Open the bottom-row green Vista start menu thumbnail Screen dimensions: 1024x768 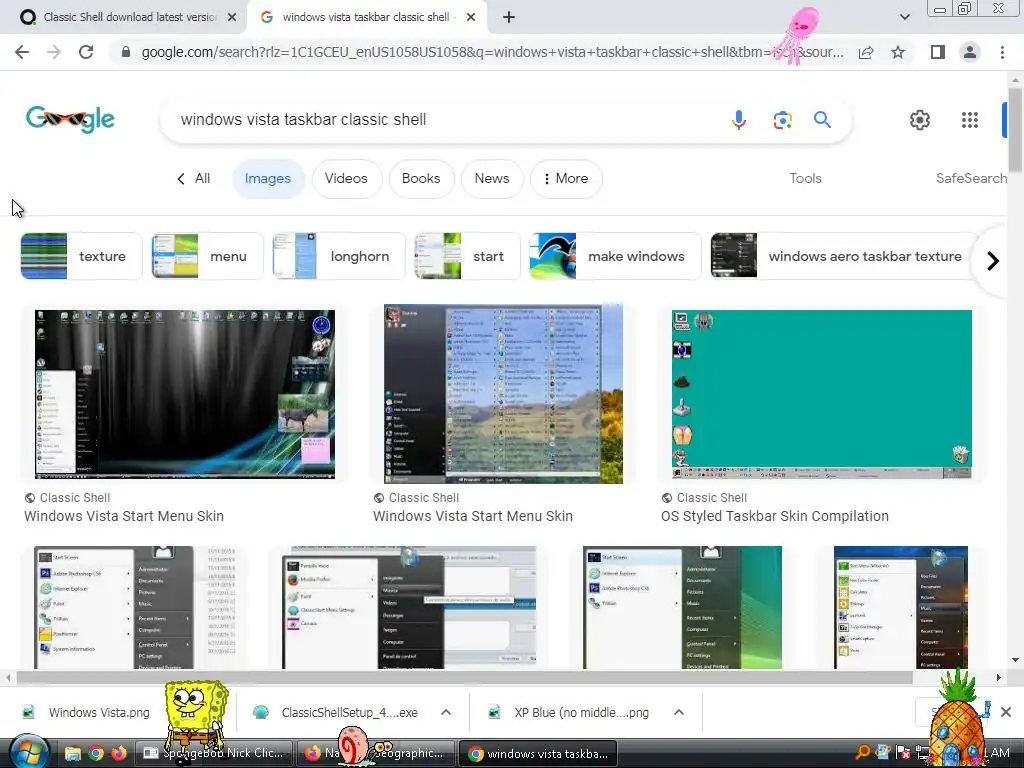(682, 607)
